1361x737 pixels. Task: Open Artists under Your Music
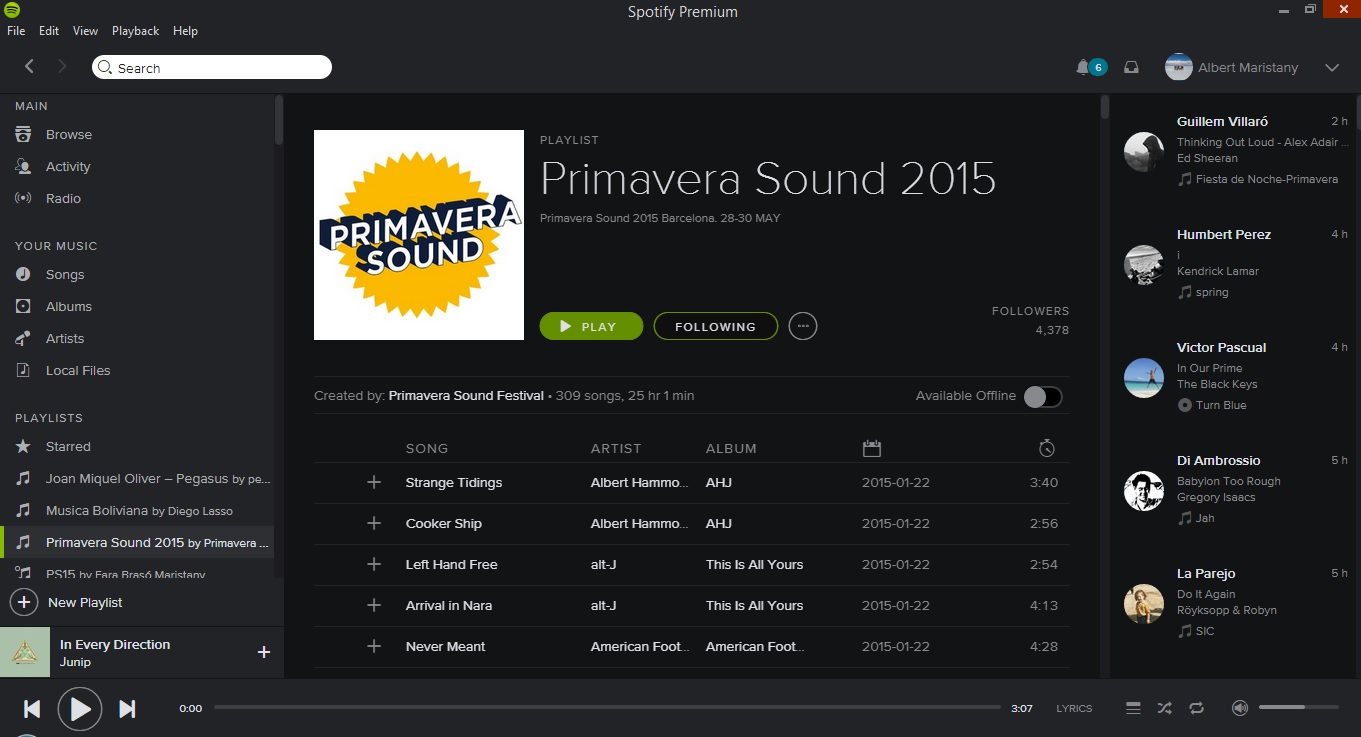65,339
